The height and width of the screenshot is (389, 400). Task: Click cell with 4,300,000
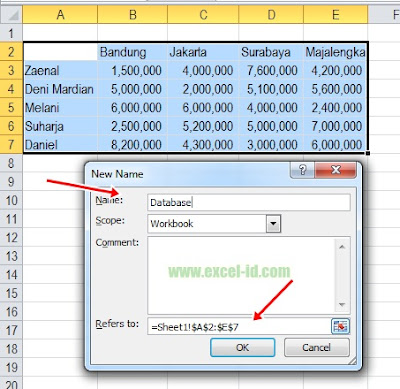tap(203, 144)
